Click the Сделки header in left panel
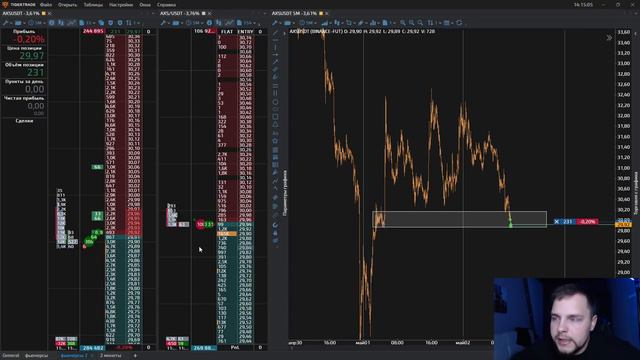 24,121
